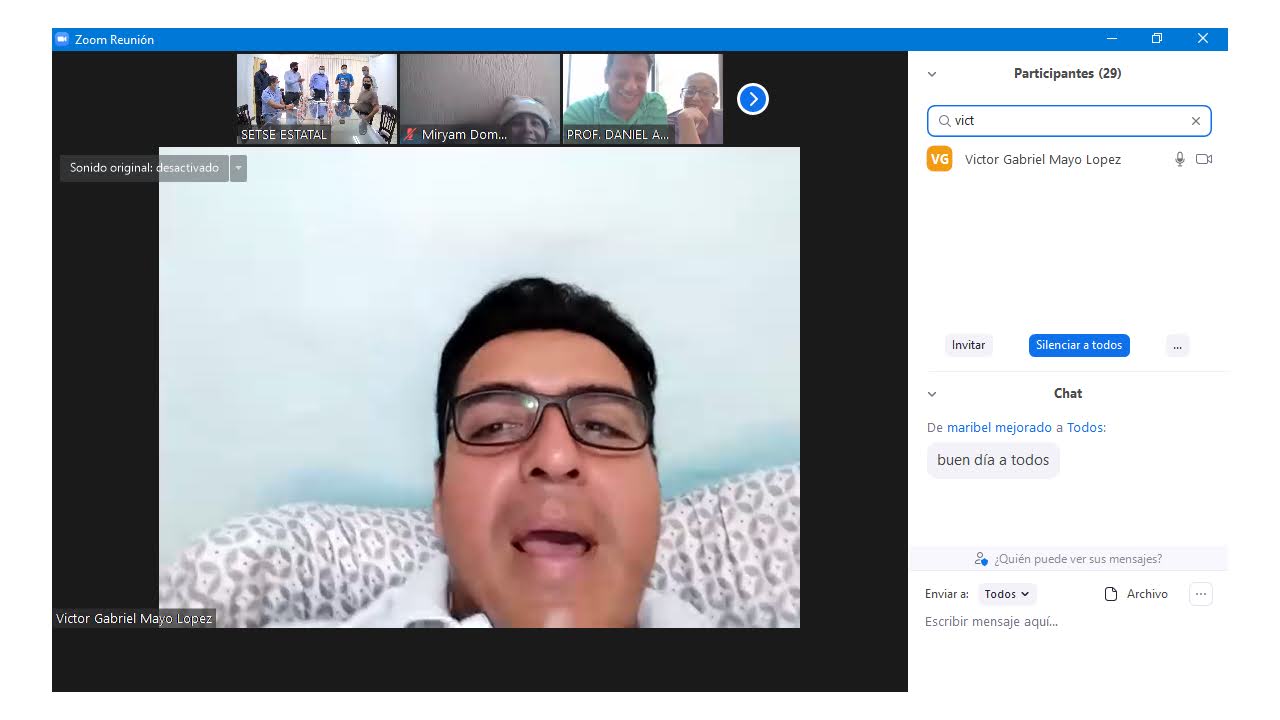Viewport: 1280px width, 720px height.
Task: Click the Participantes (29) panel title
Action: [1067, 73]
